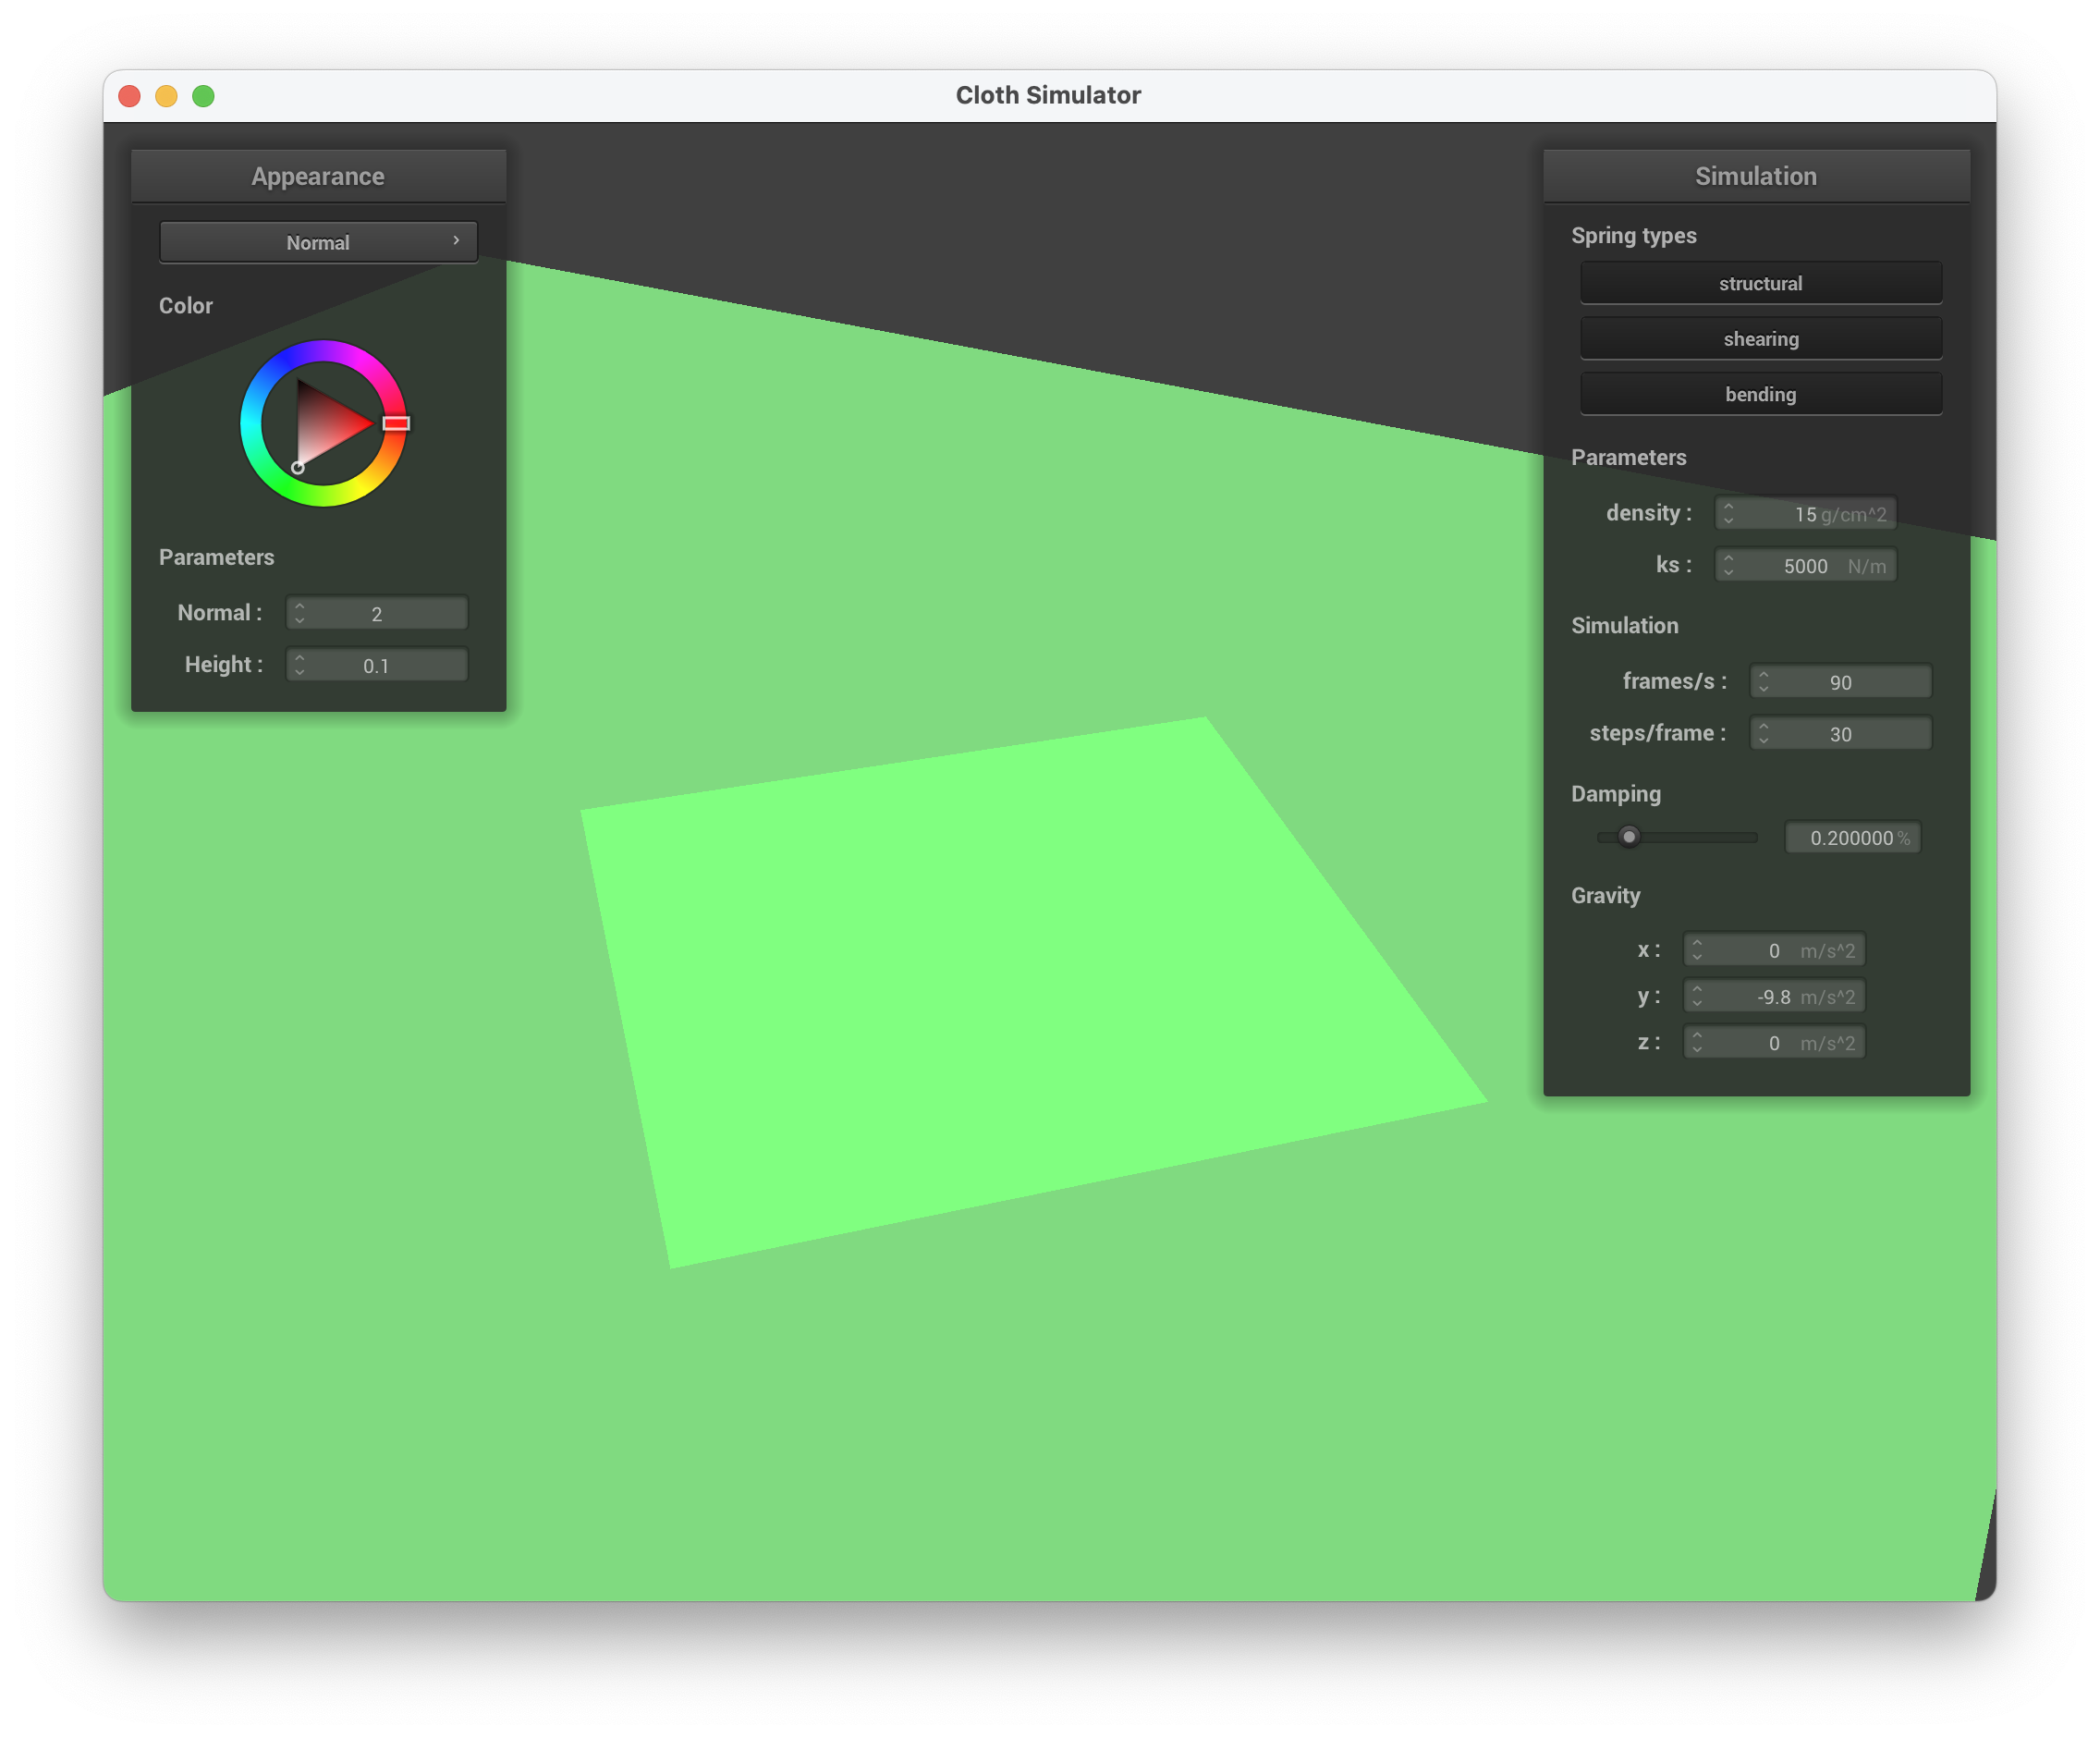Image resolution: width=2100 pixels, height=1738 pixels.
Task: Click the frames/s spinner arrows
Action: (1763, 682)
